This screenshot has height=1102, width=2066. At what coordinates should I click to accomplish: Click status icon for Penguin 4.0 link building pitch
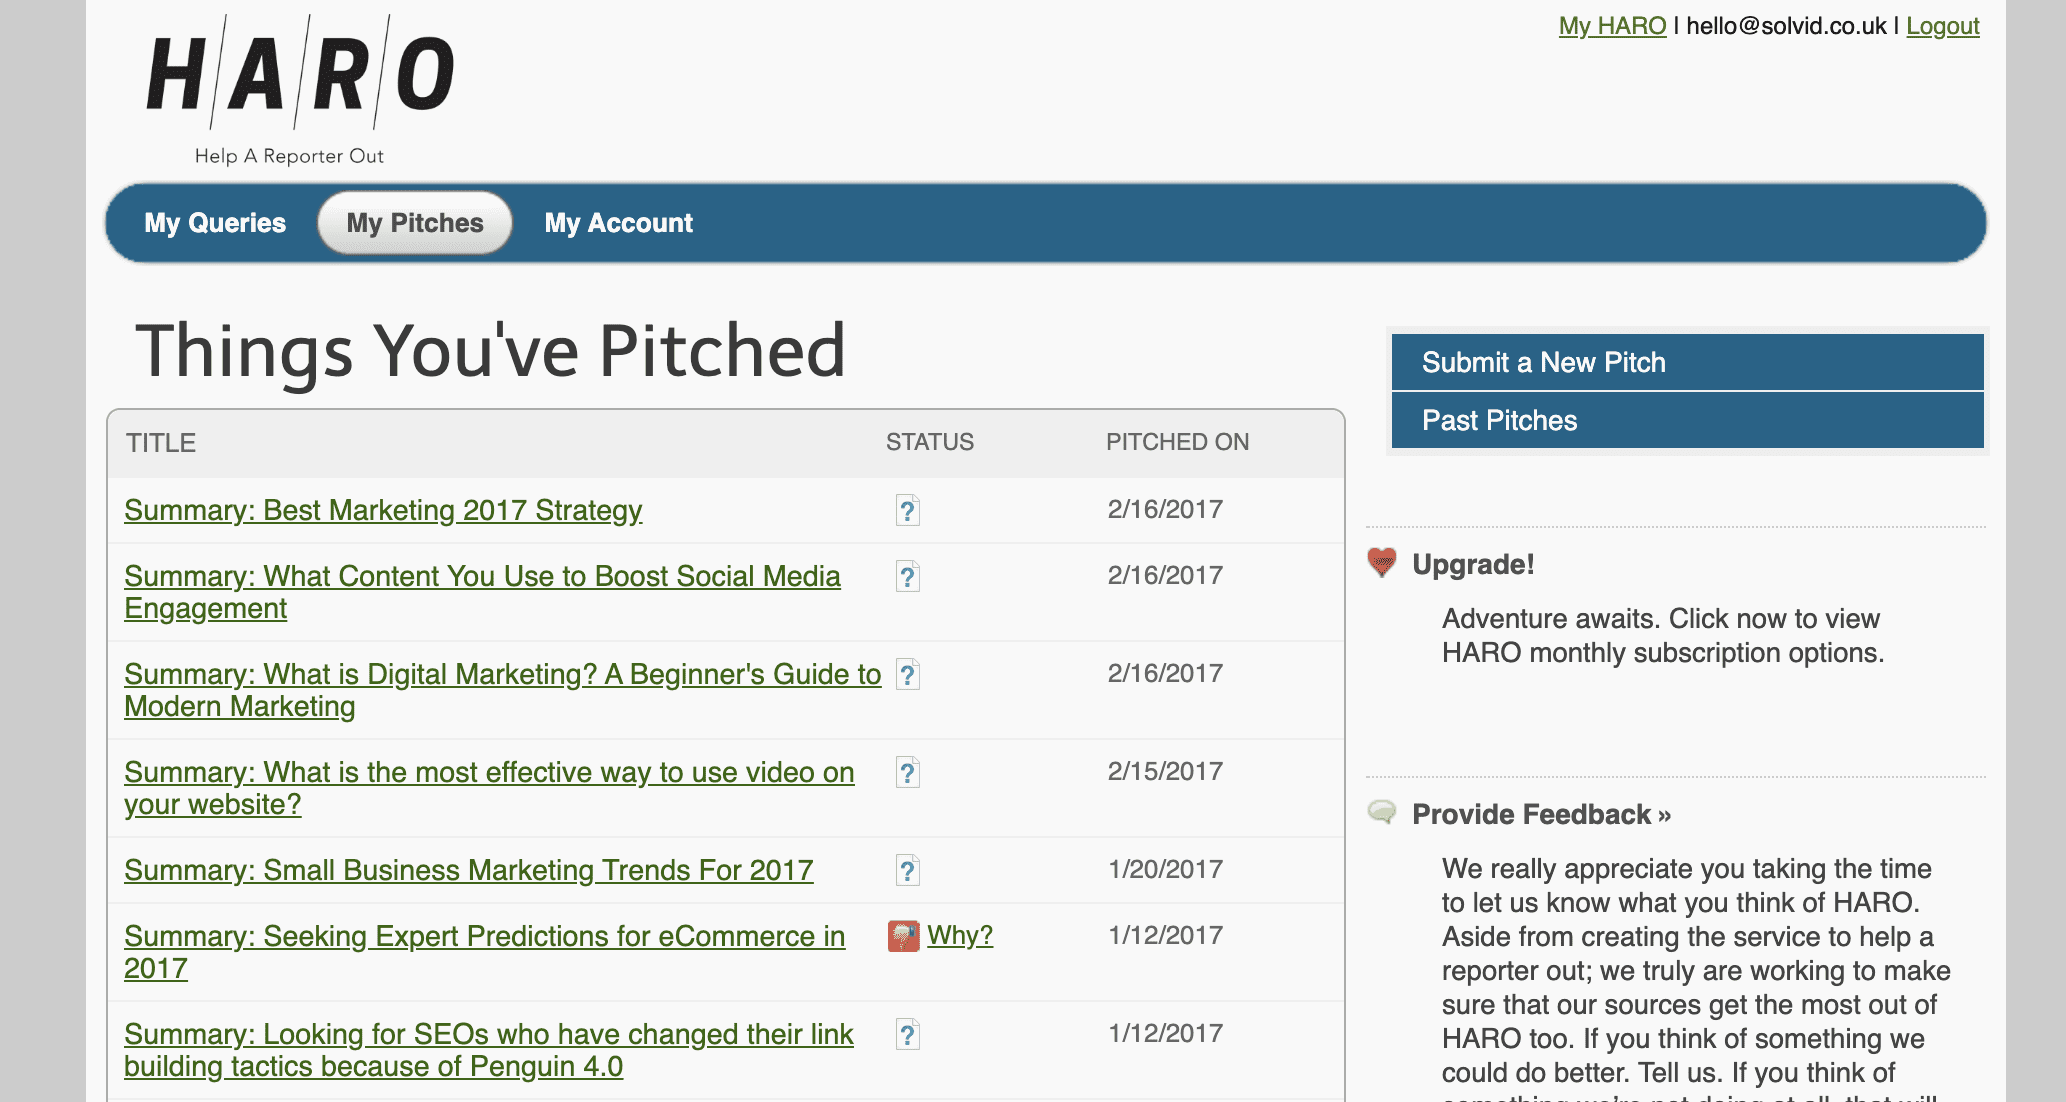[907, 1034]
